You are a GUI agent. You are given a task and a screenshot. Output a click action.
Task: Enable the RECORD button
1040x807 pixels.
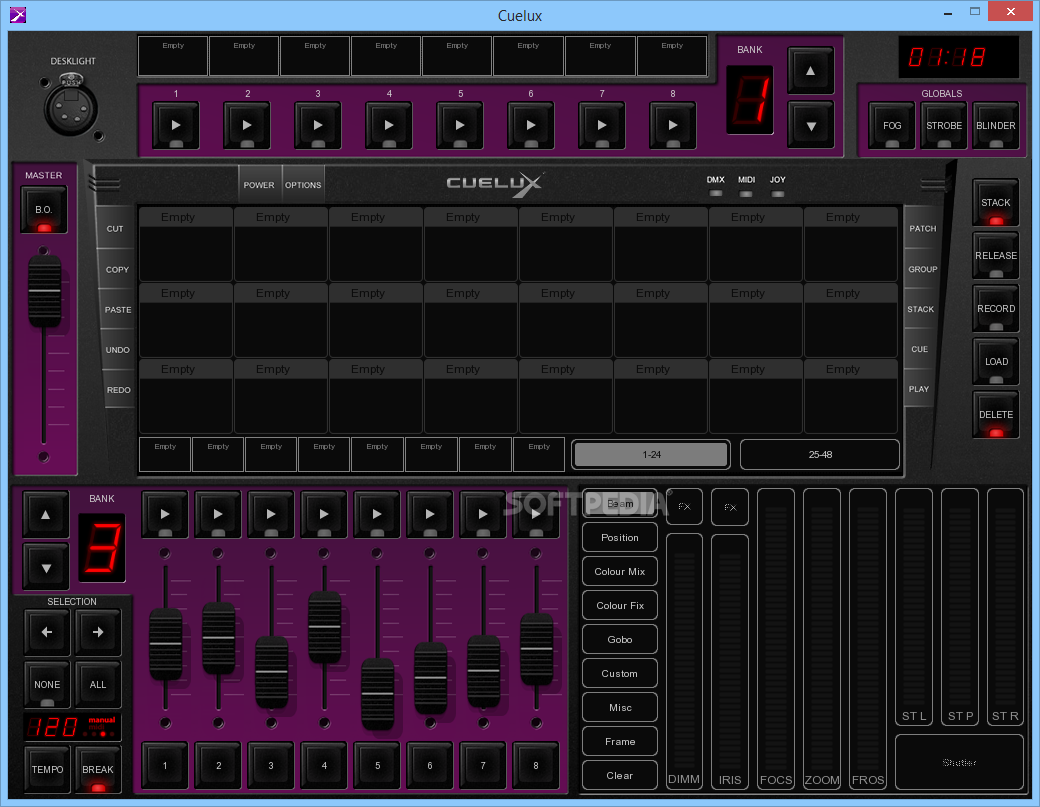coord(996,308)
